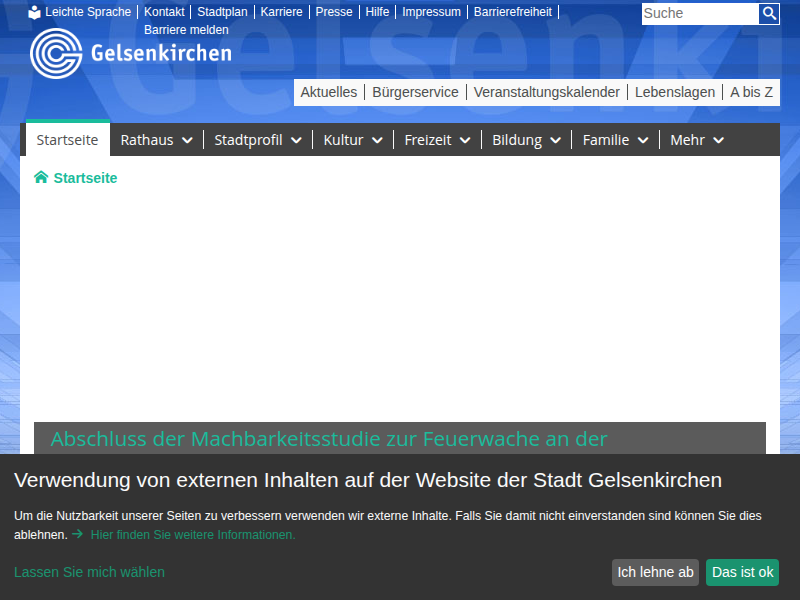Select the Startseite tab in main navigation

pos(67,140)
